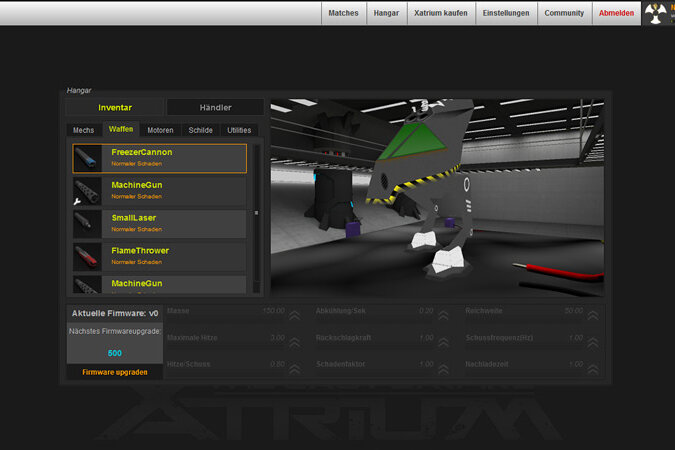Click the Nächstes Firmwareupgrade label
The image size is (675, 450).
115,331
